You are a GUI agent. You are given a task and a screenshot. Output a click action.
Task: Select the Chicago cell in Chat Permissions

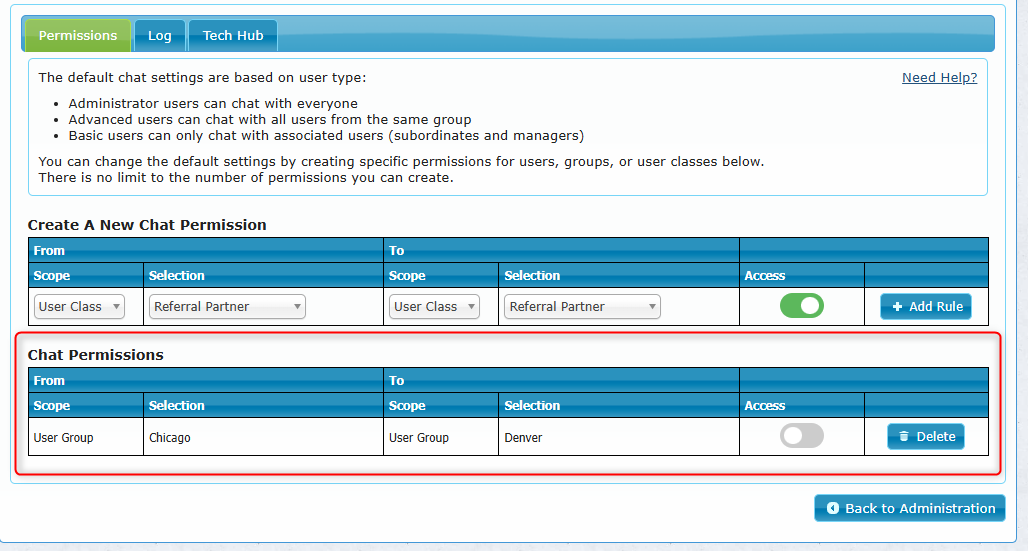pos(170,438)
